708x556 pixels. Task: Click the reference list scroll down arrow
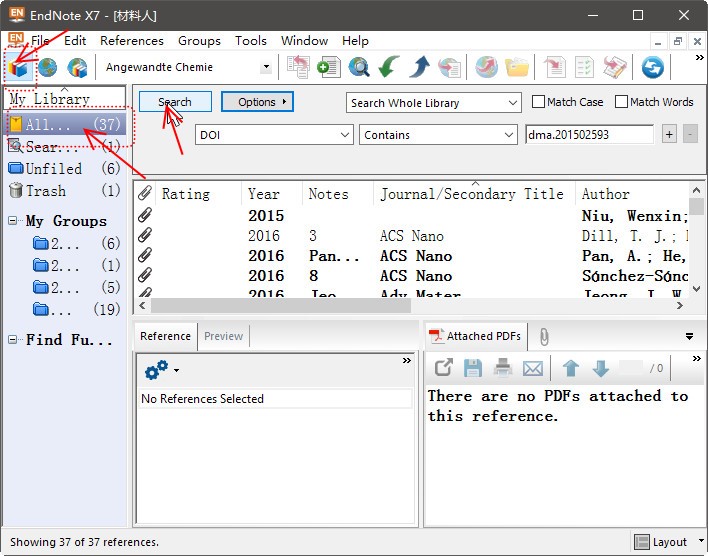coord(696,289)
